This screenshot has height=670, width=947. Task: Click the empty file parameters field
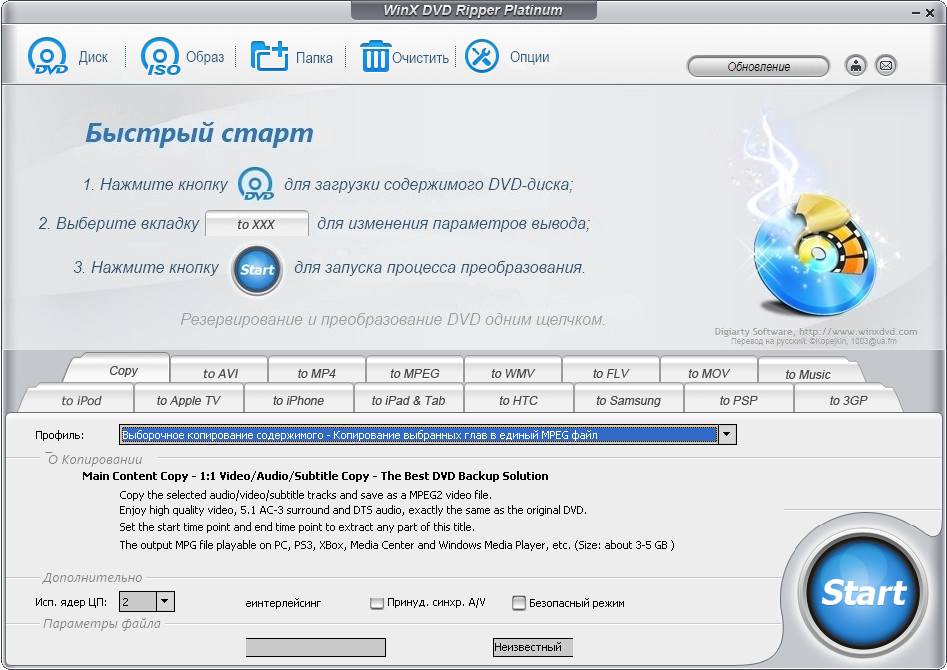point(315,648)
